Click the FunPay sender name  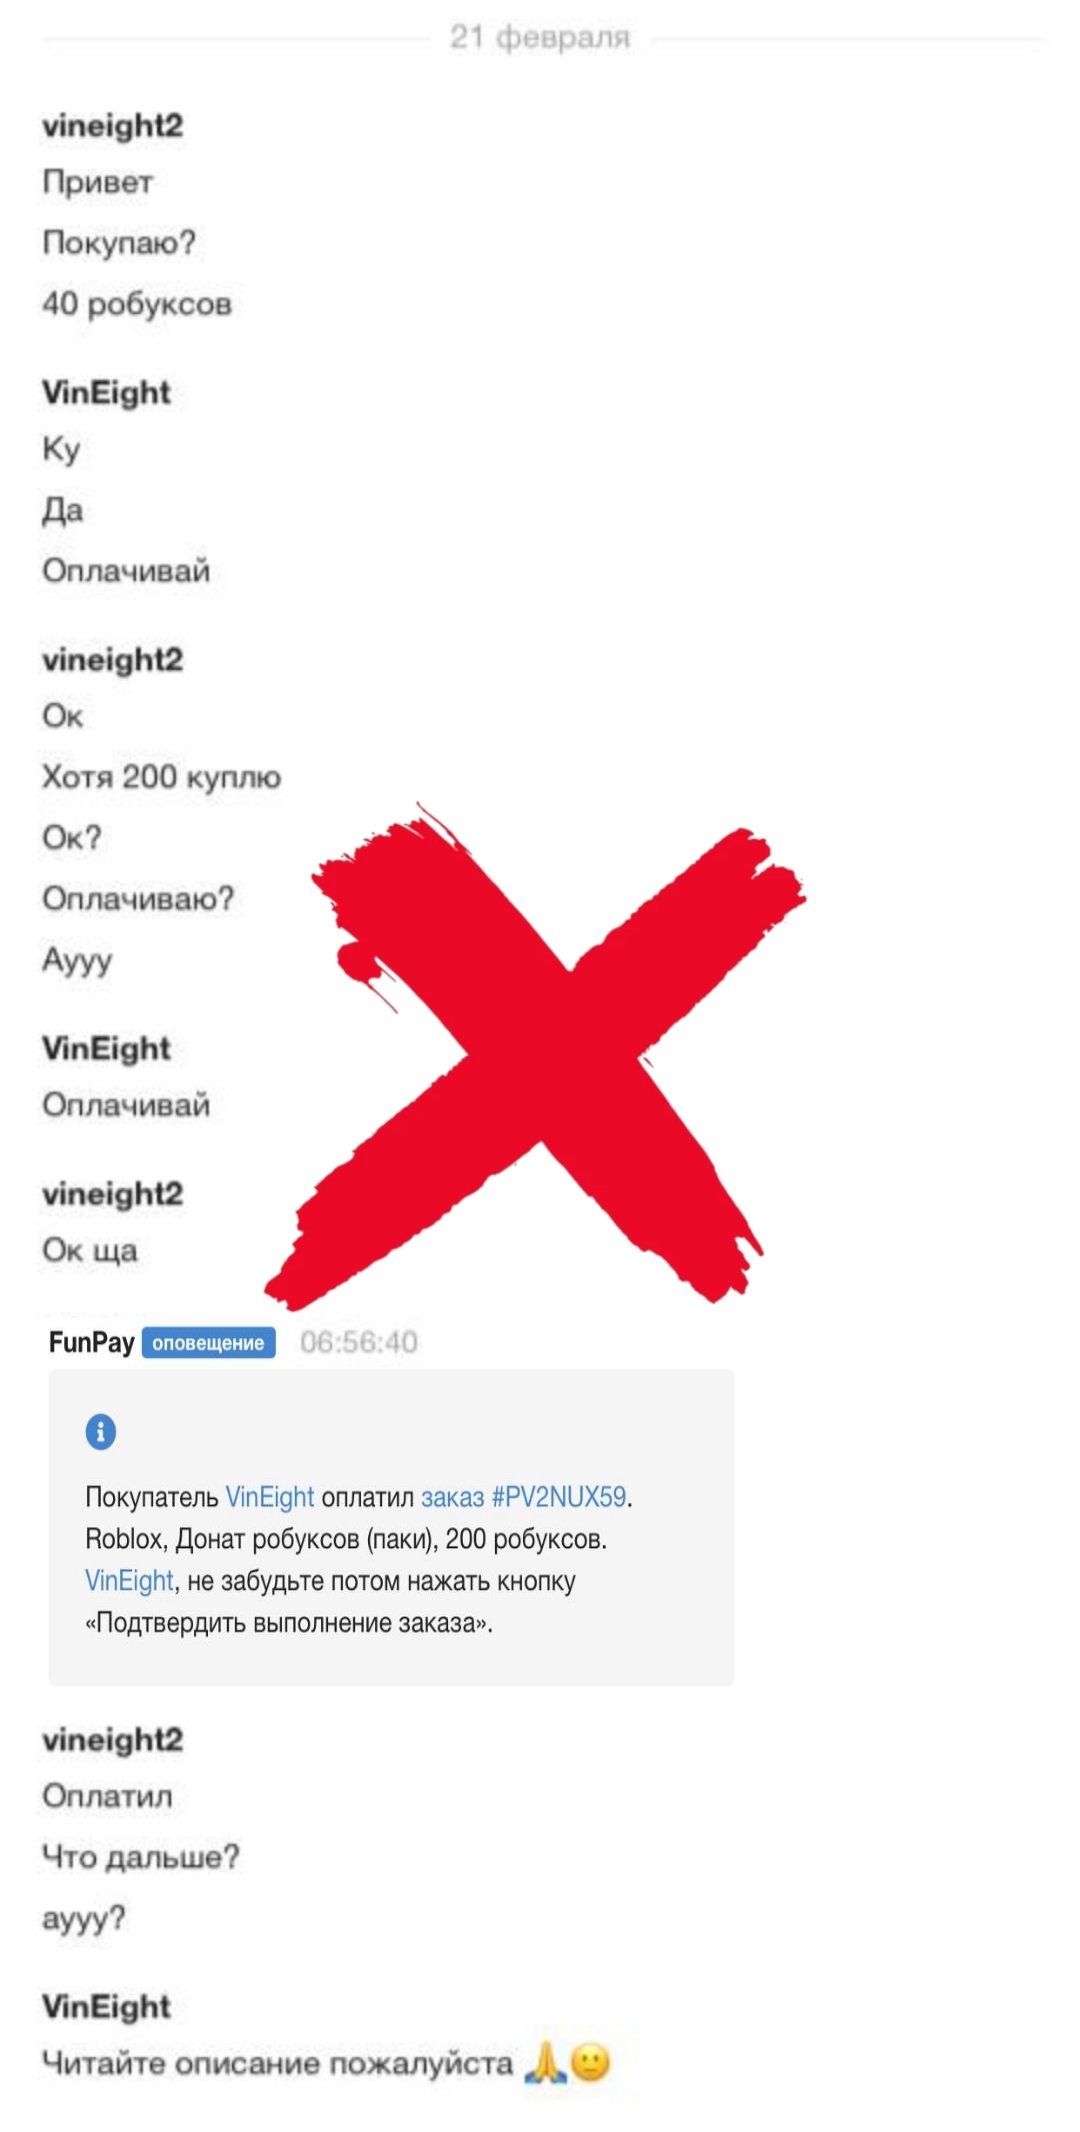91,1342
